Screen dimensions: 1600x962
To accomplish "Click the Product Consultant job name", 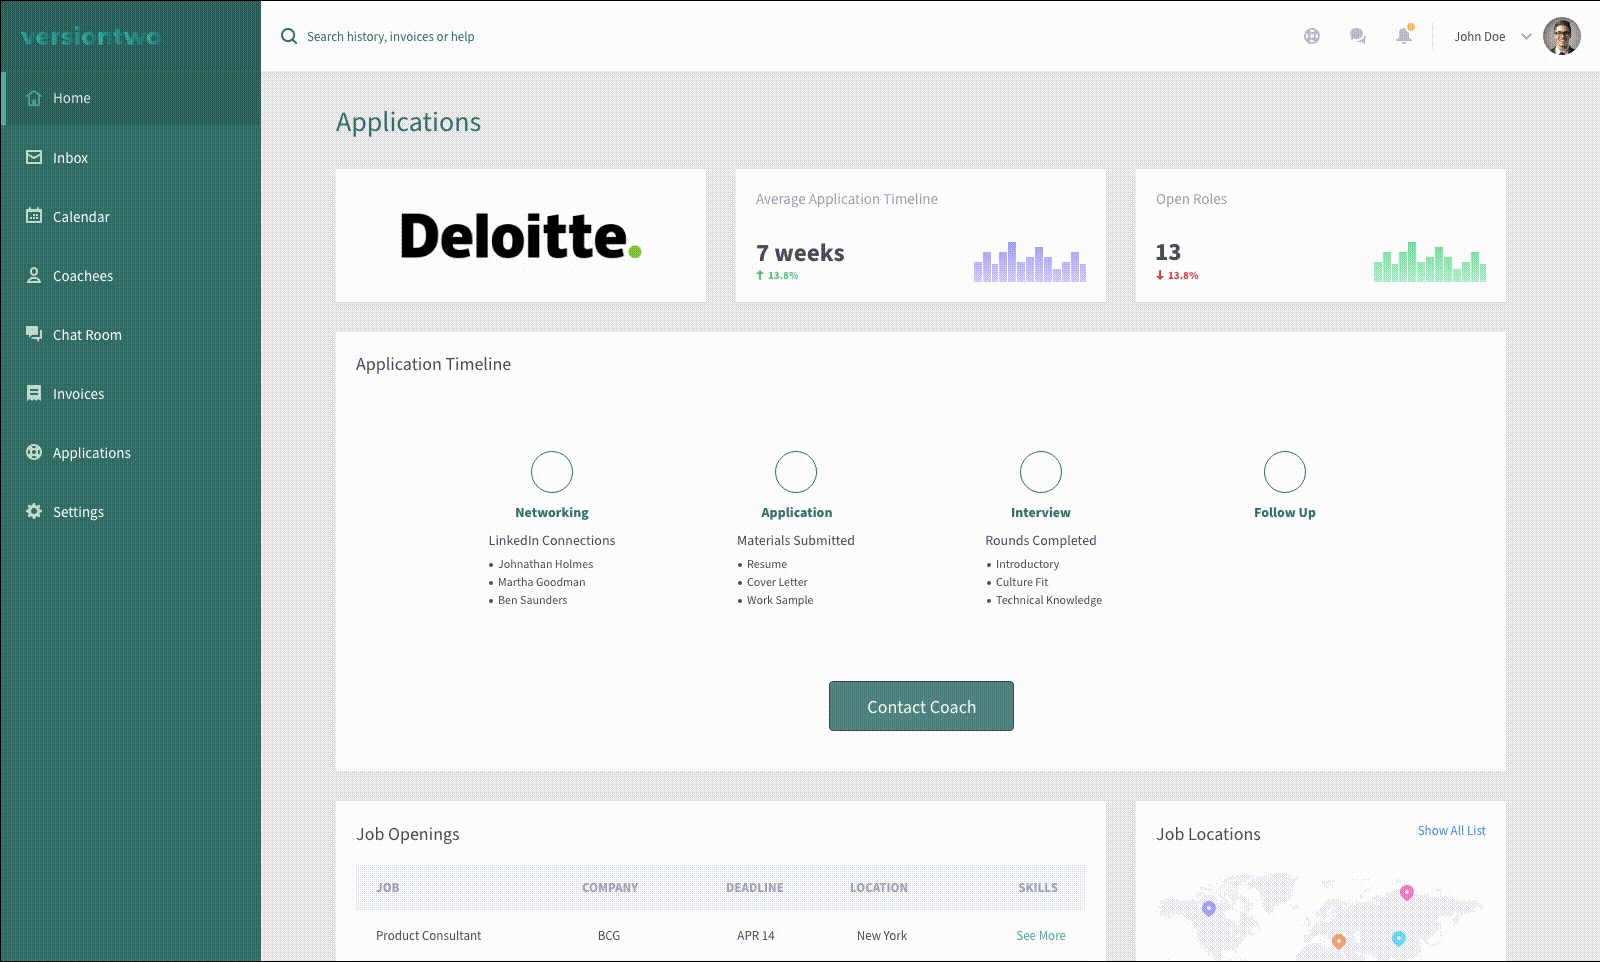I will point(428,936).
